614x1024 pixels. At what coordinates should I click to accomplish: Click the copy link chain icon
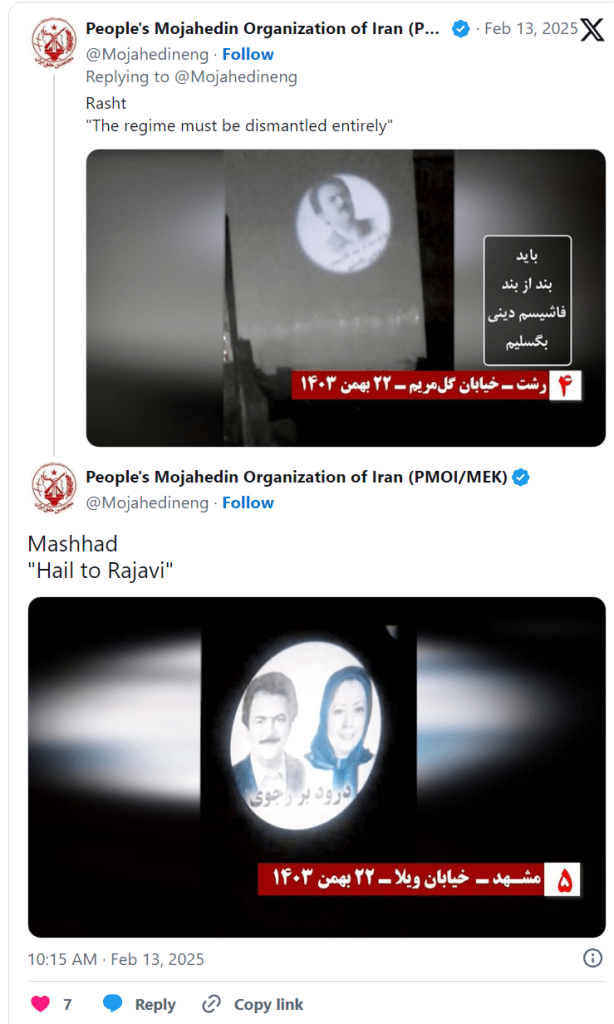pos(212,1004)
